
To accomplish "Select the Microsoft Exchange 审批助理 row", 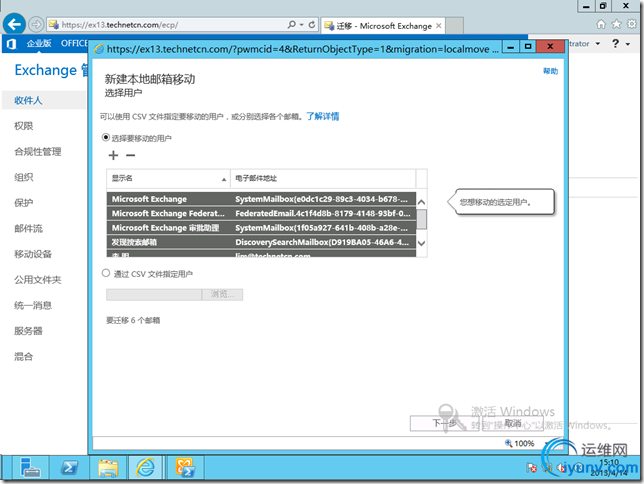I will coord(261,228).
